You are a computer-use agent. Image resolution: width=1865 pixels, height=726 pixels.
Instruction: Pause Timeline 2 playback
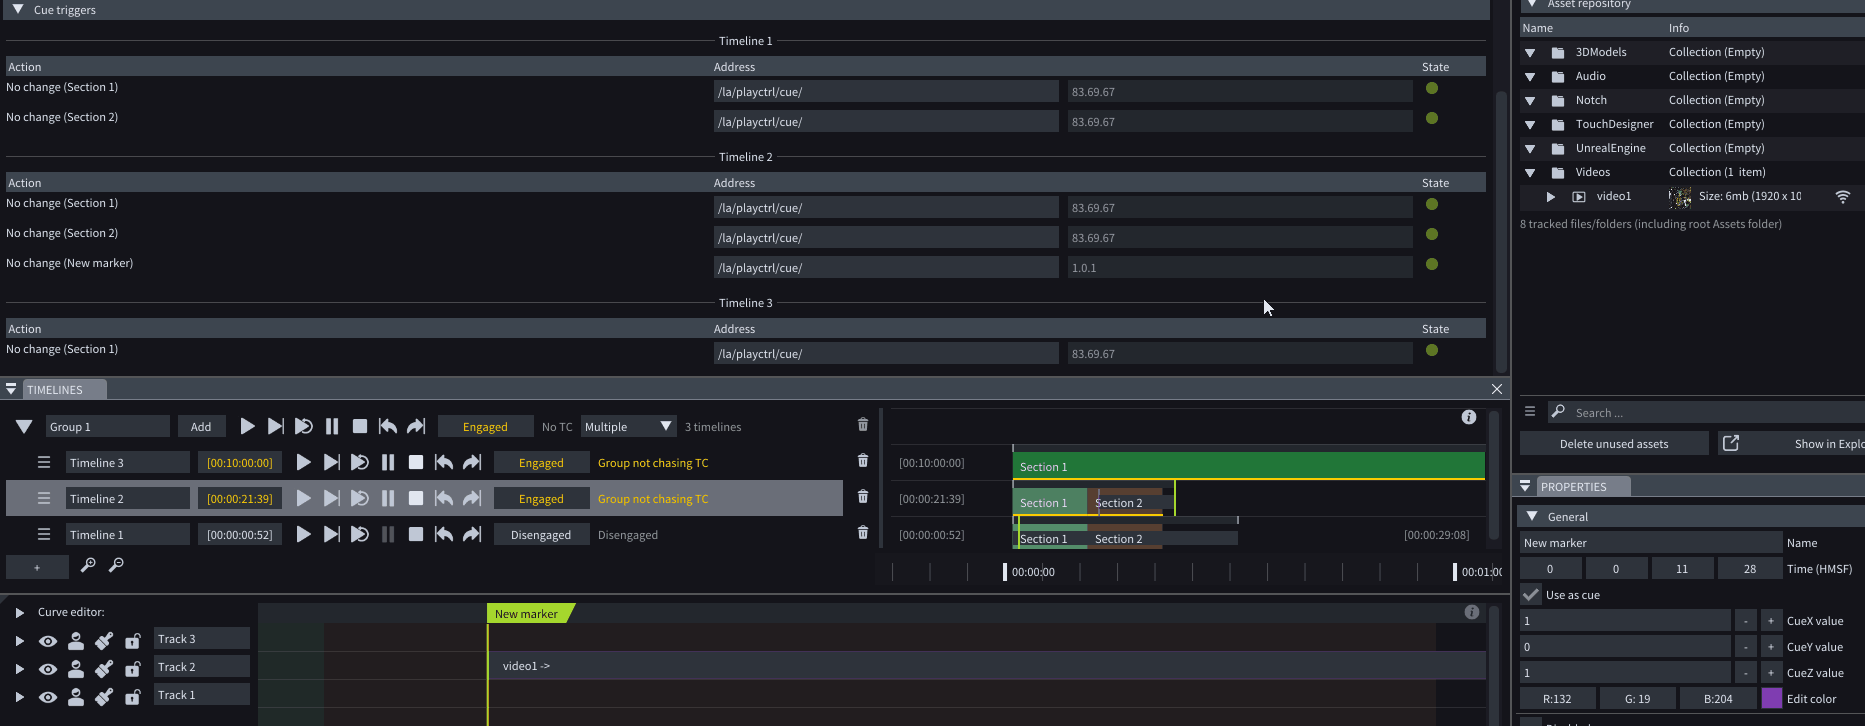point(388,499)
